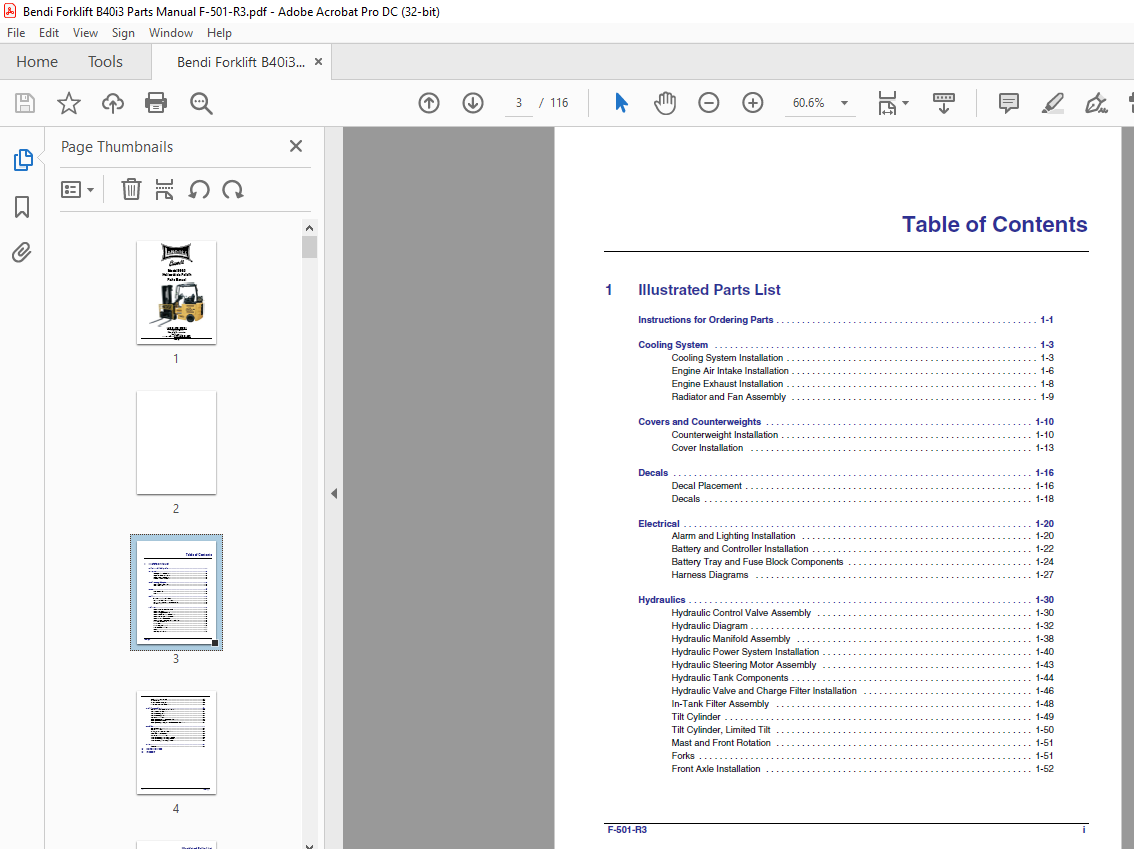Image resolution: width=1134 pixels, height=849 pixels.
Task: Select blank page 2 thumbnail
Action: coord(176,443)
